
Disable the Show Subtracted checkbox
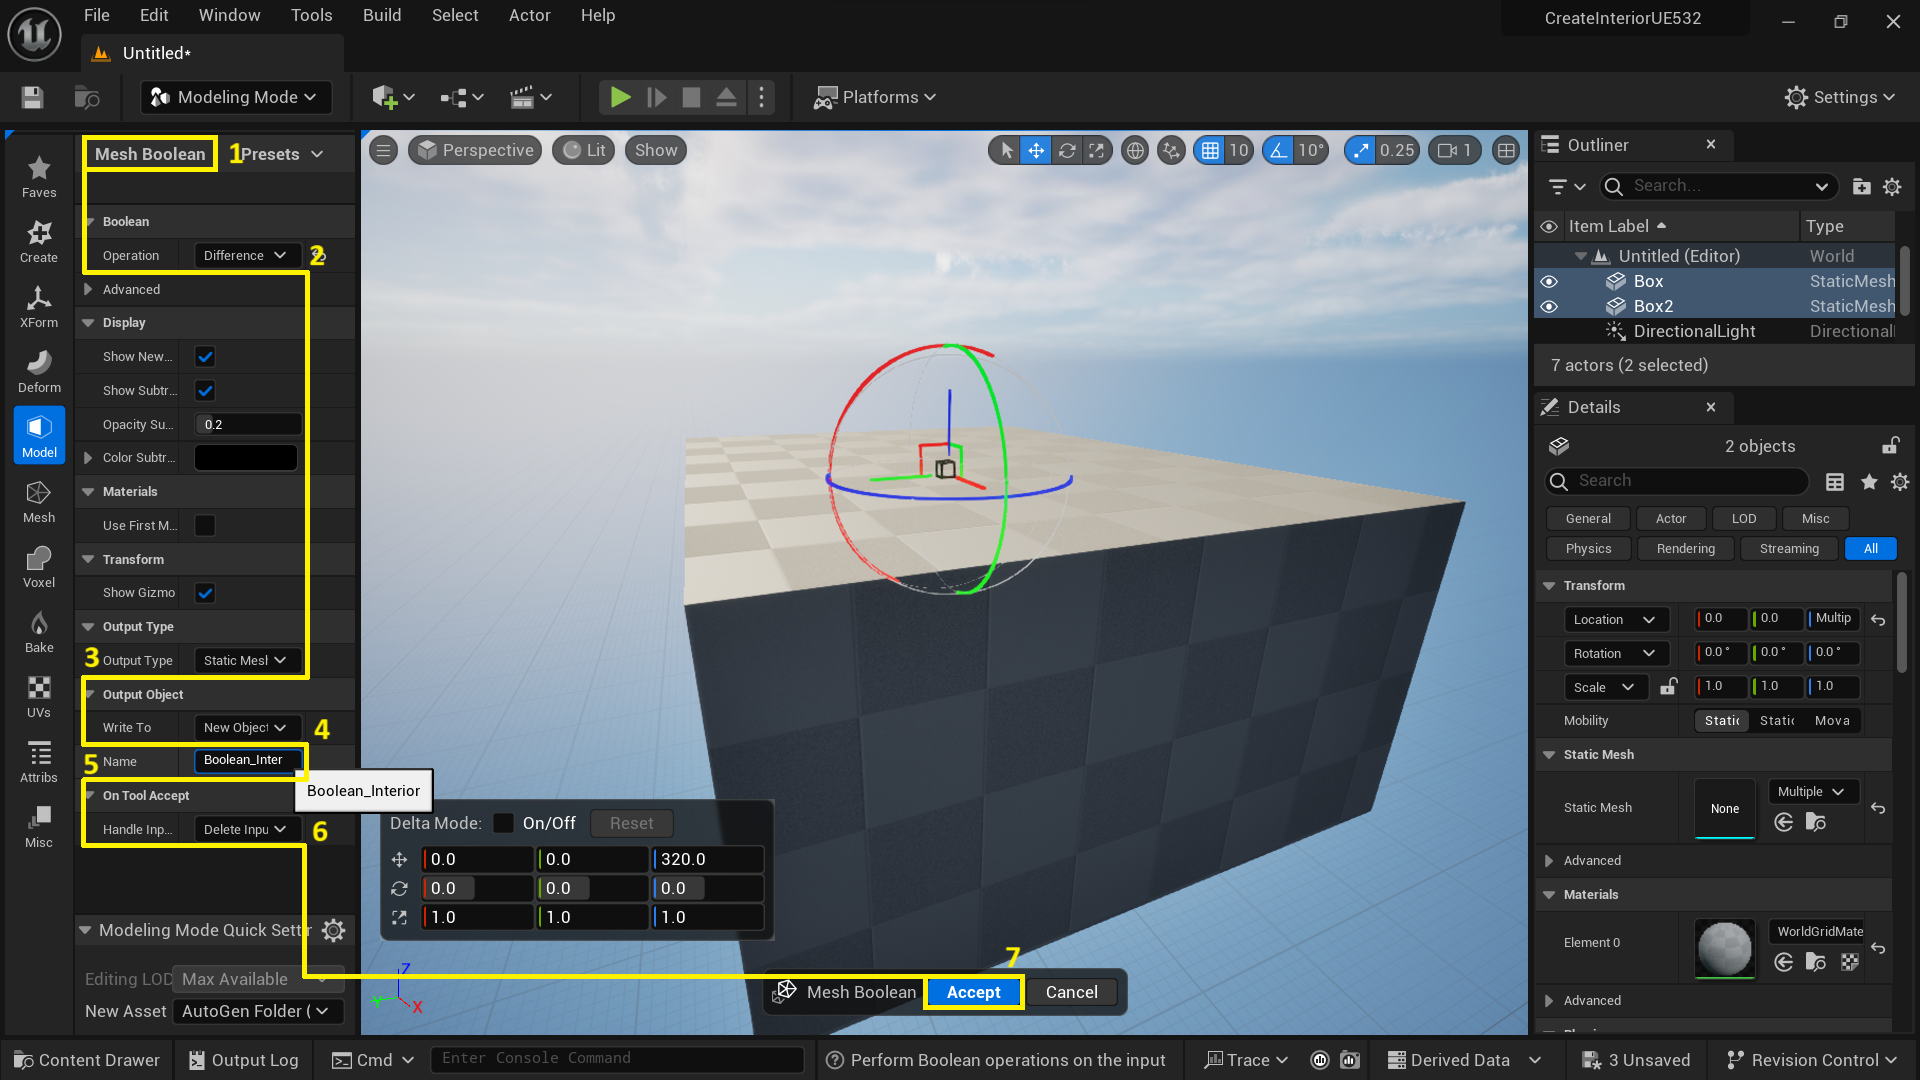(204, 390)
